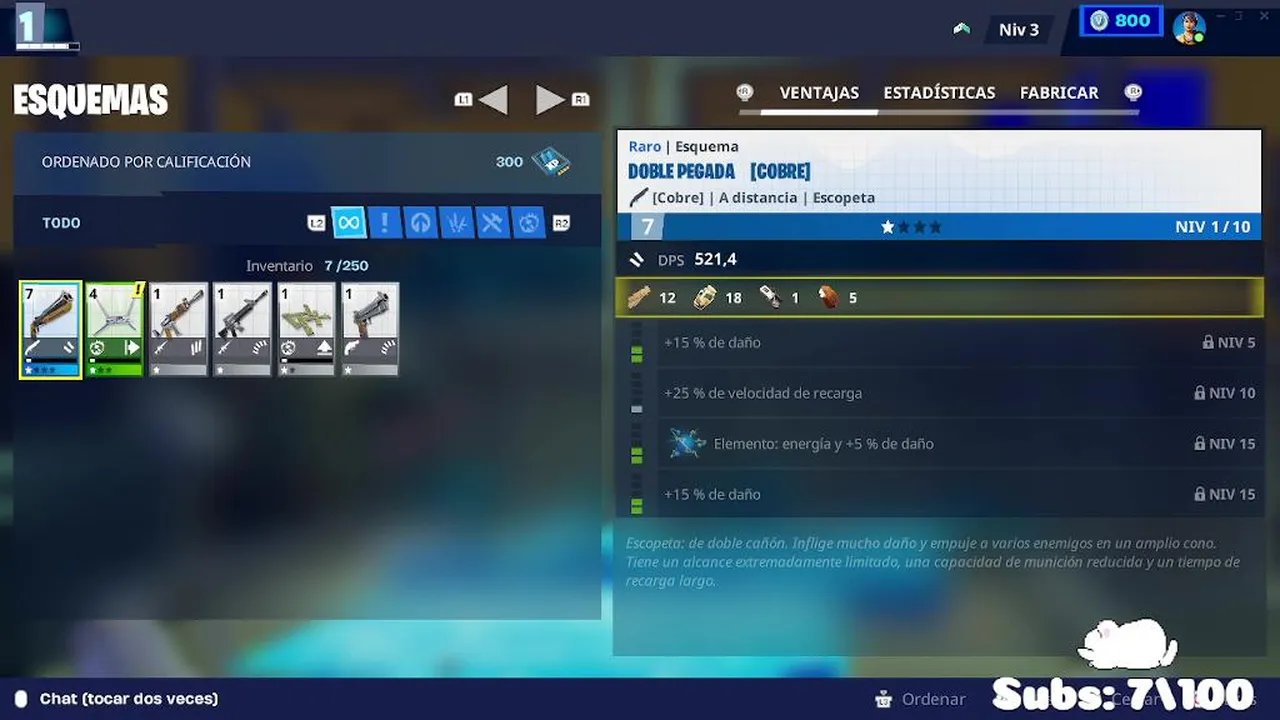Switch to the Estadísticas tab
The height and width of the screenshot is (720, 1280).
coord(939,93)
